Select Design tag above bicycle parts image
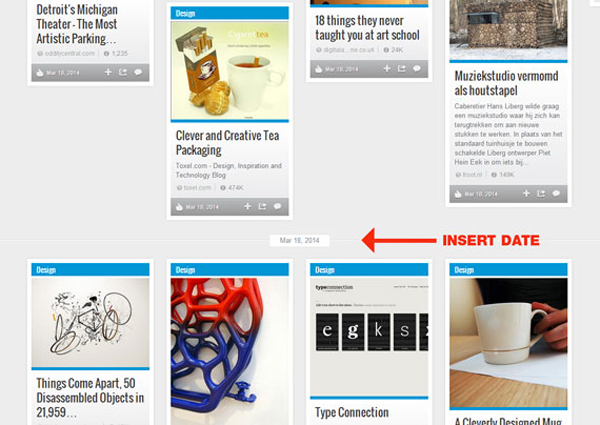This screenshot has width=600, height=425. pyautogui.click(x=46, y=270)
